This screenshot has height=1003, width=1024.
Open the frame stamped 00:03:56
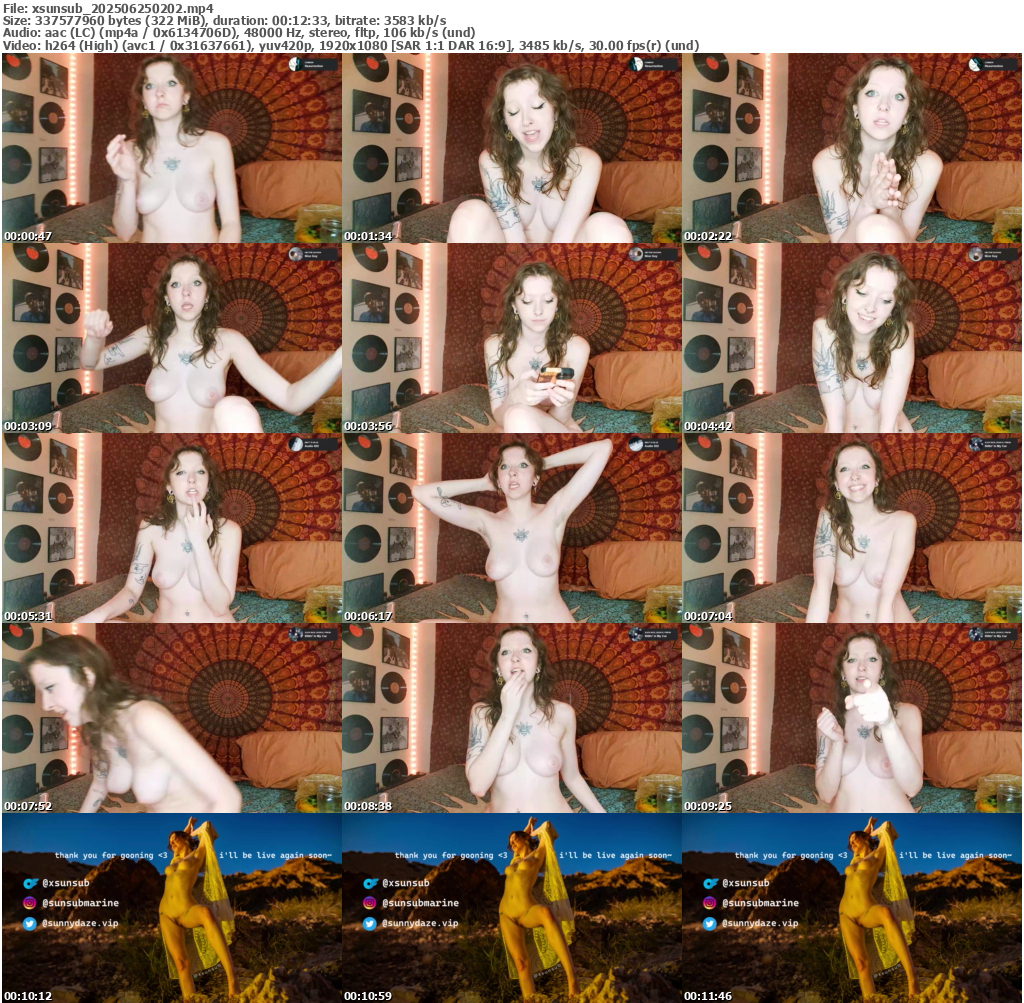point(512,338)
